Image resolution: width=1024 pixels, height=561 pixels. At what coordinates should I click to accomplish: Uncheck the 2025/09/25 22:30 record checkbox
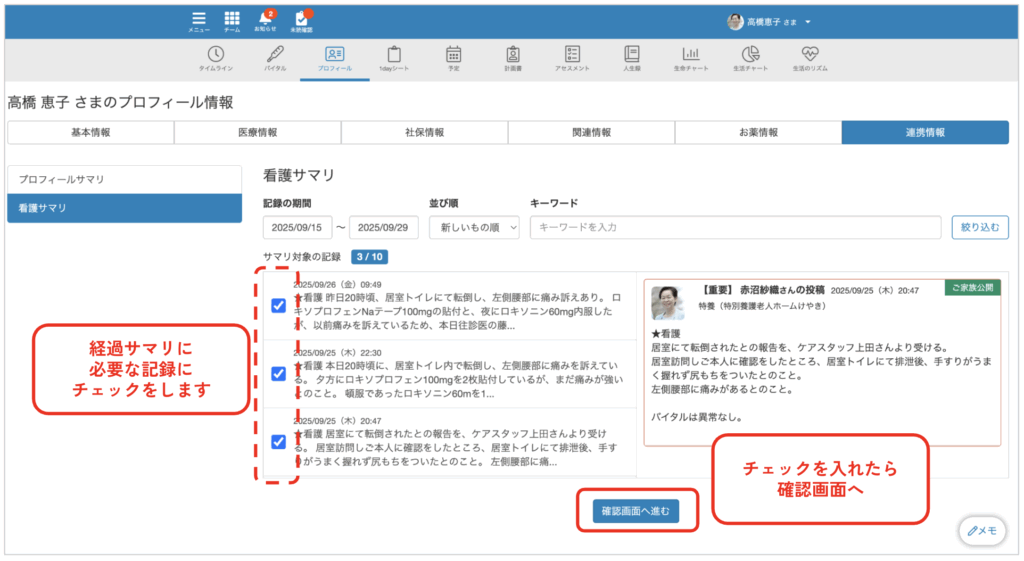pyautogui.click(x=279, y=373)
